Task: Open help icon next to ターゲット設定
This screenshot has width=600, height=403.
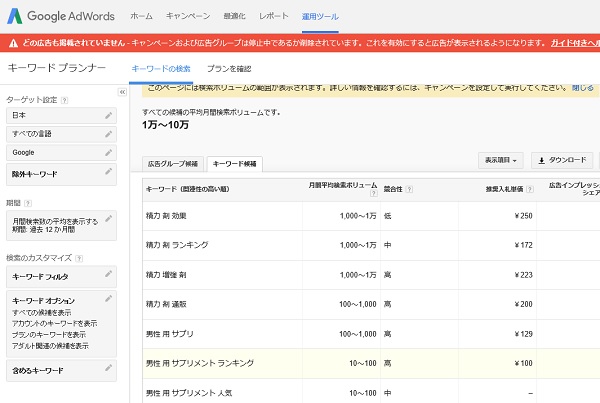Action: pyautogui.click(x=64, y=100)
